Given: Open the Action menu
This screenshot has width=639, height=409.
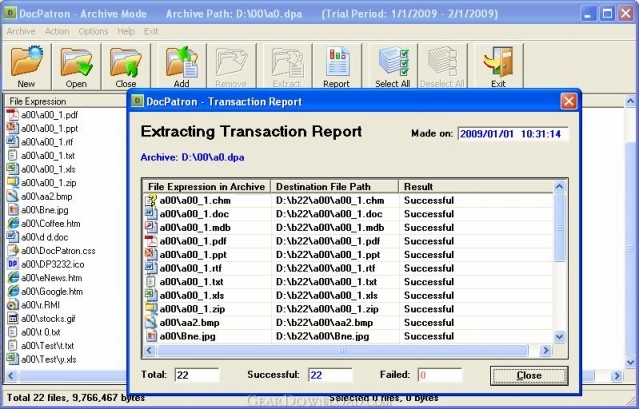Looking at the screenshot, I should (57, 31).
